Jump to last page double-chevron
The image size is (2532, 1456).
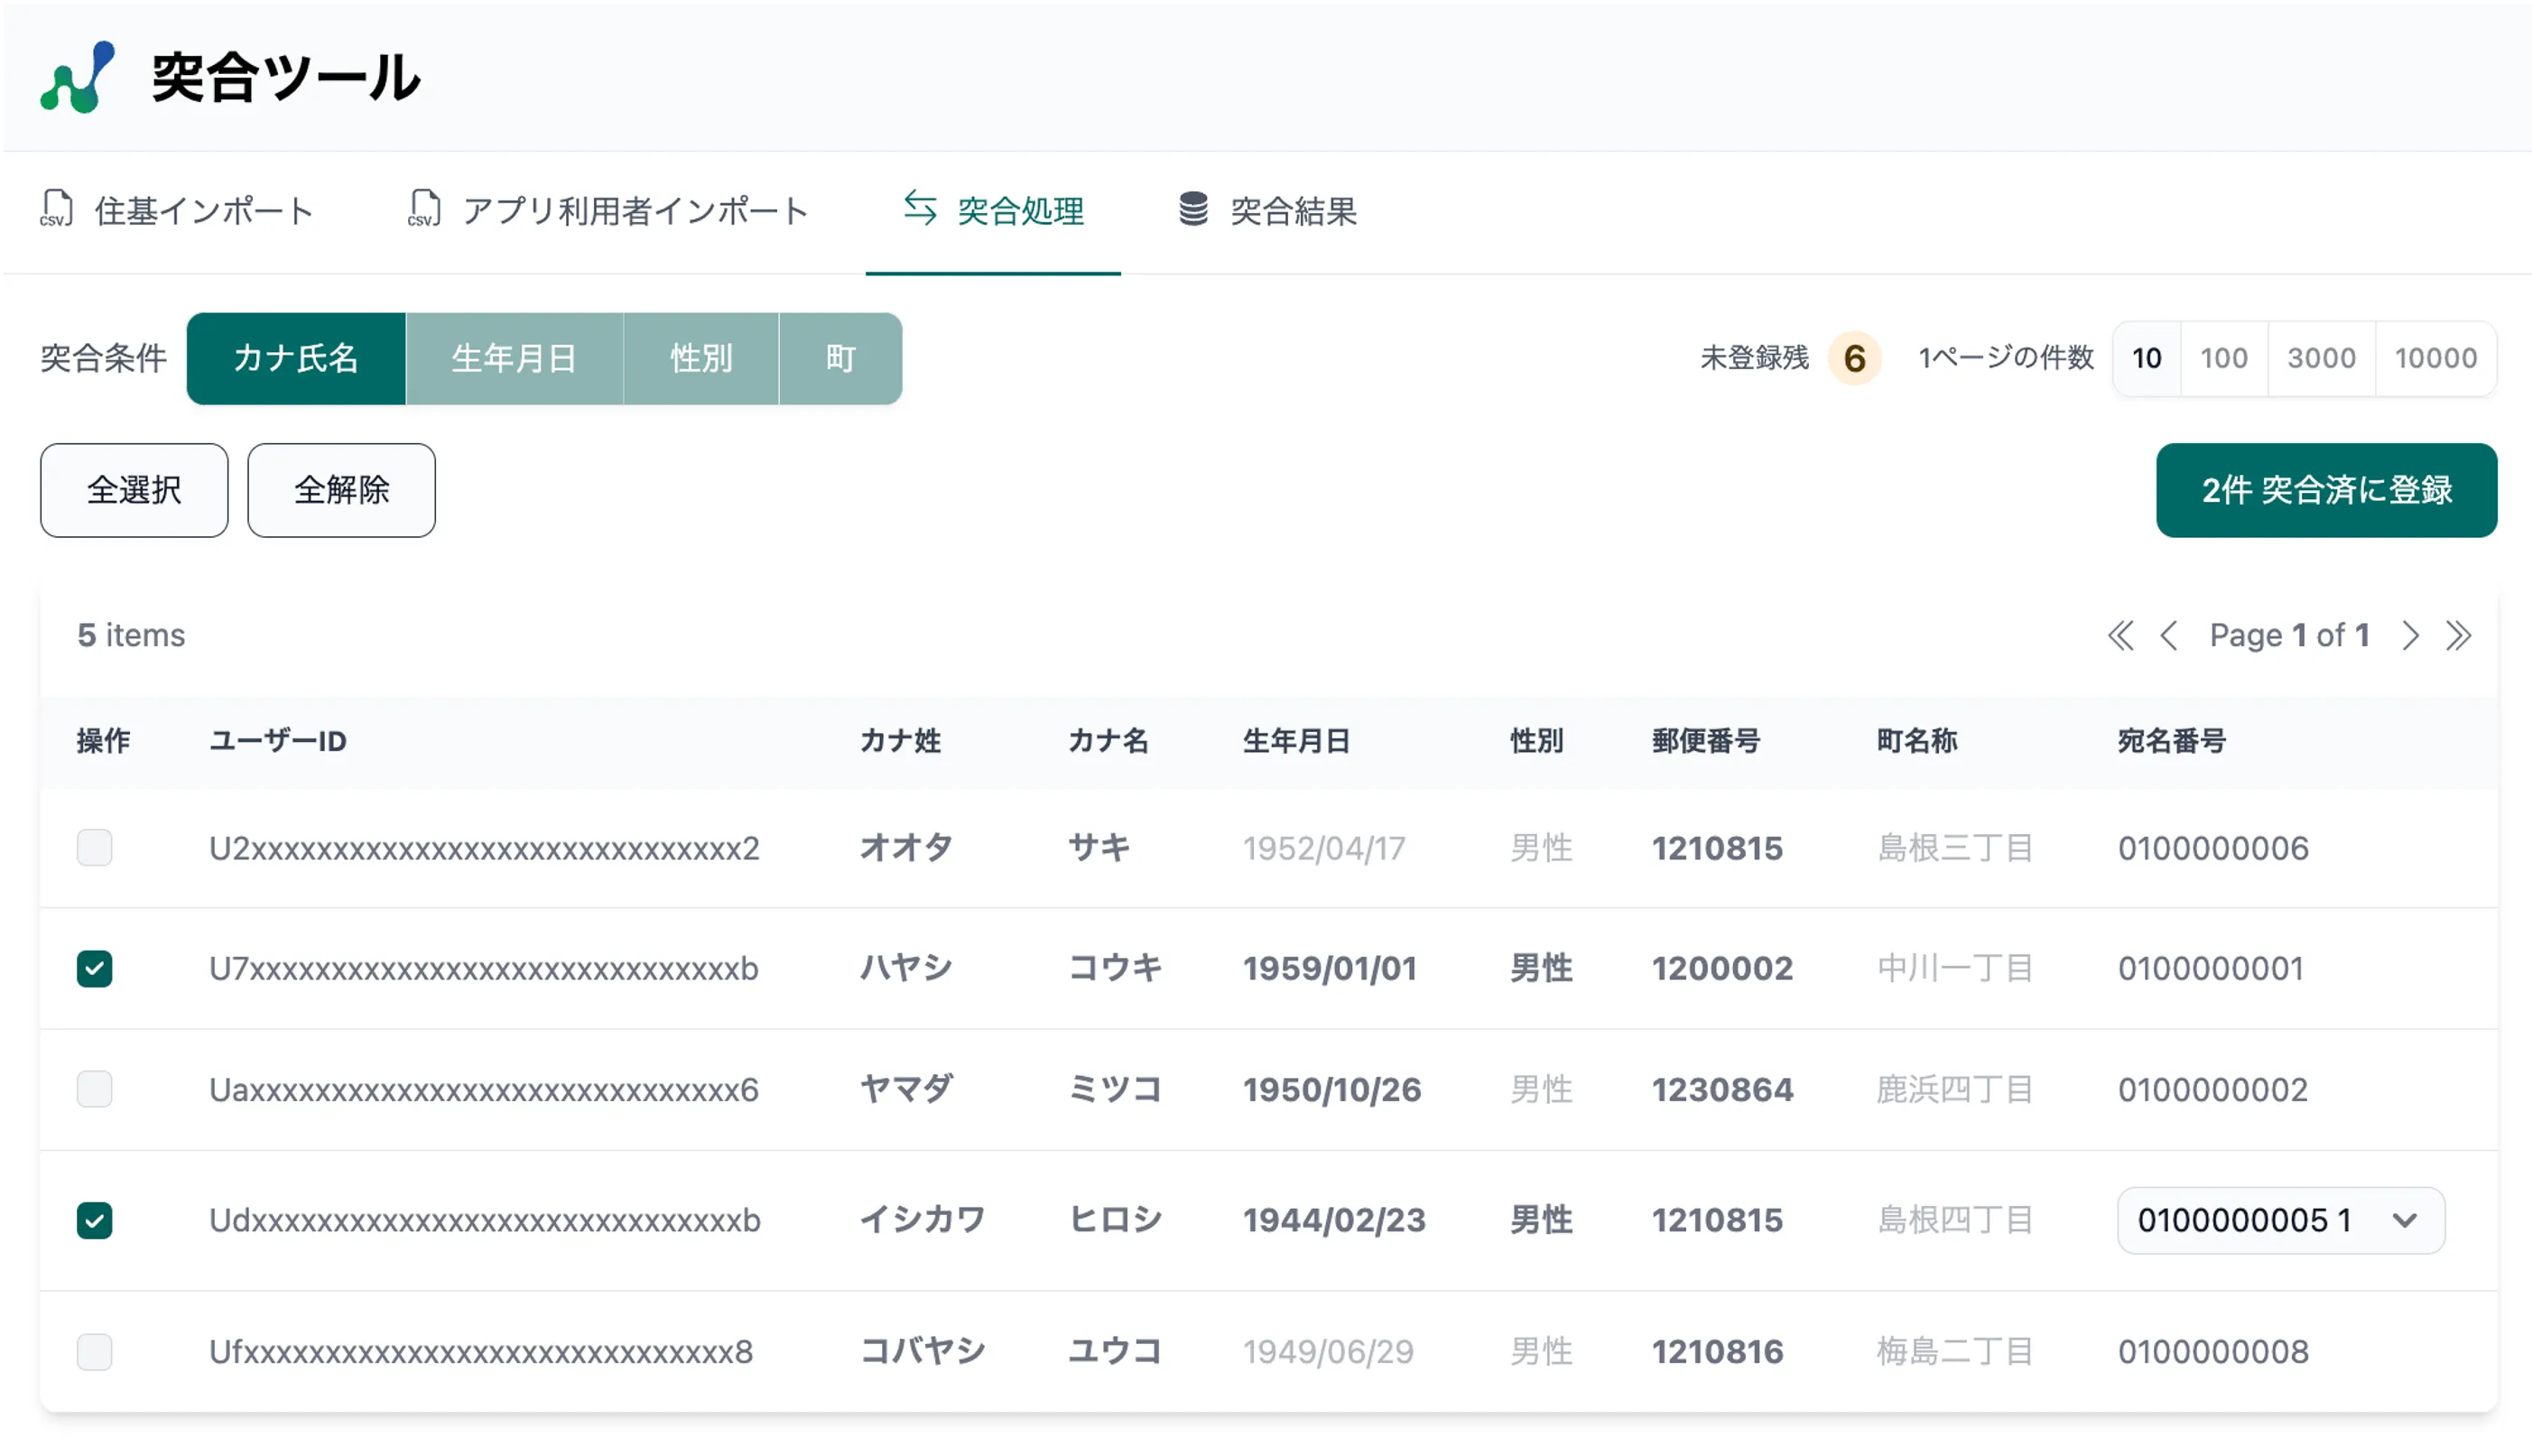(2458, 636)
